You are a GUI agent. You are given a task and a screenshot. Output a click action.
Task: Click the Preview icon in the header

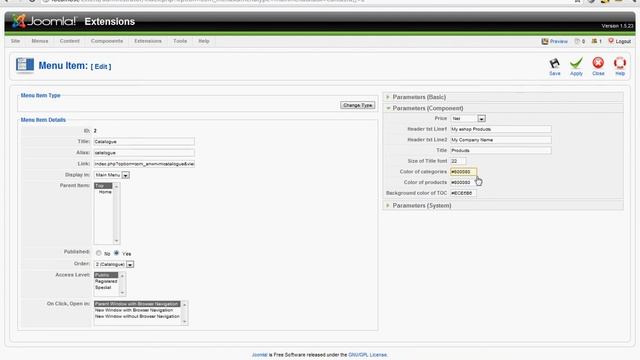pyautogui.click(x=544, y=41)
